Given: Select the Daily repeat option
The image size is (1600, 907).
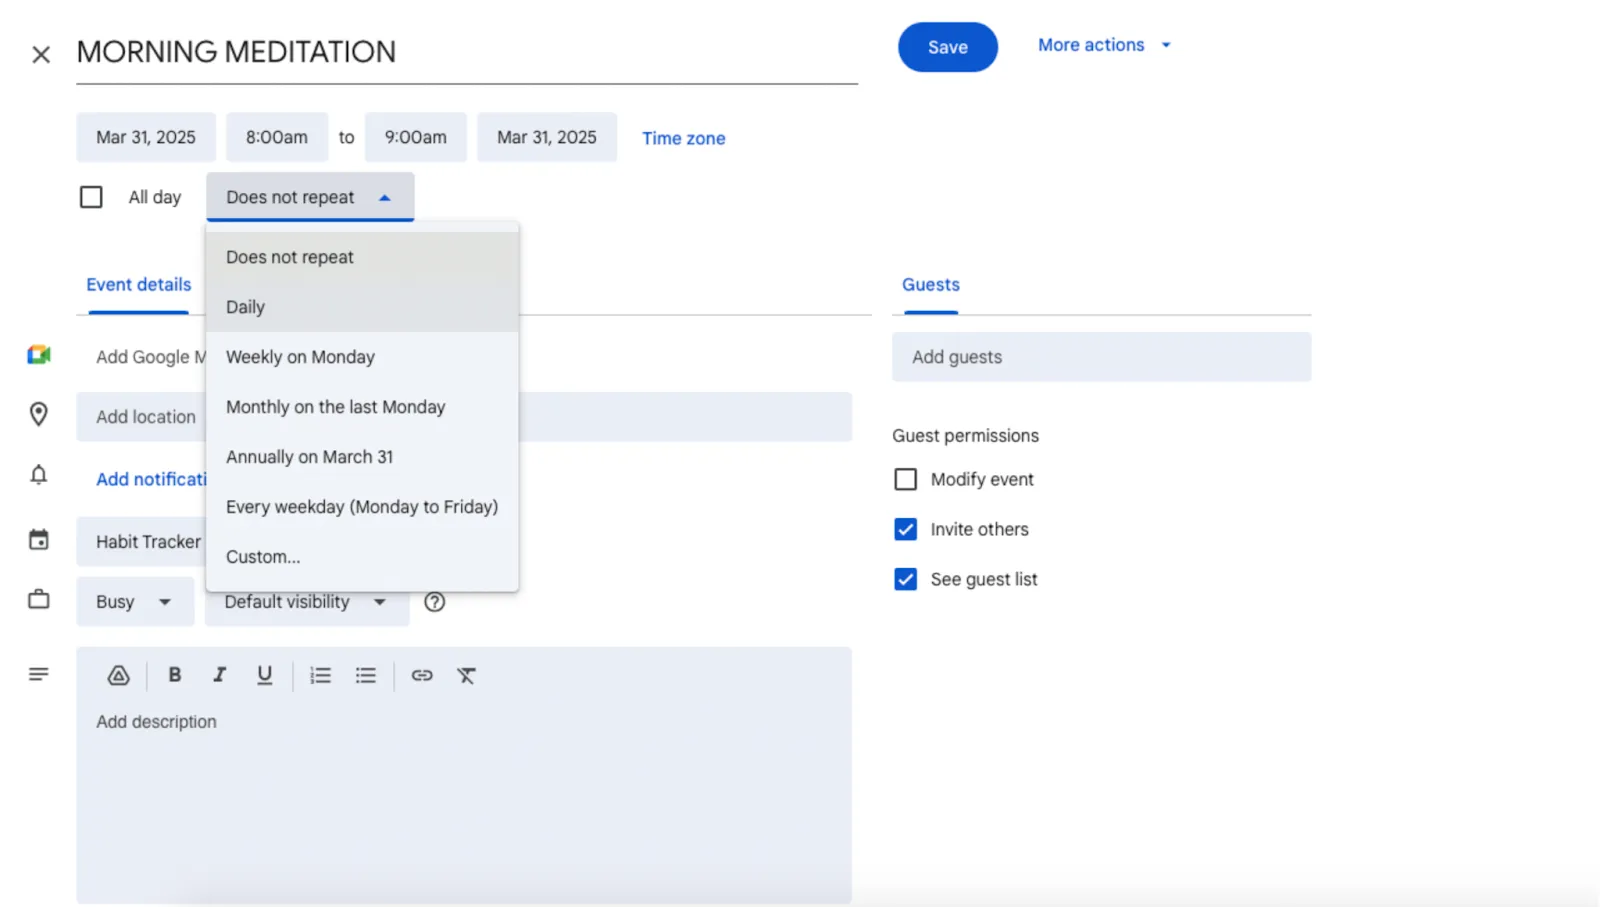Looking at the screenshot, I should click(362, 307).
